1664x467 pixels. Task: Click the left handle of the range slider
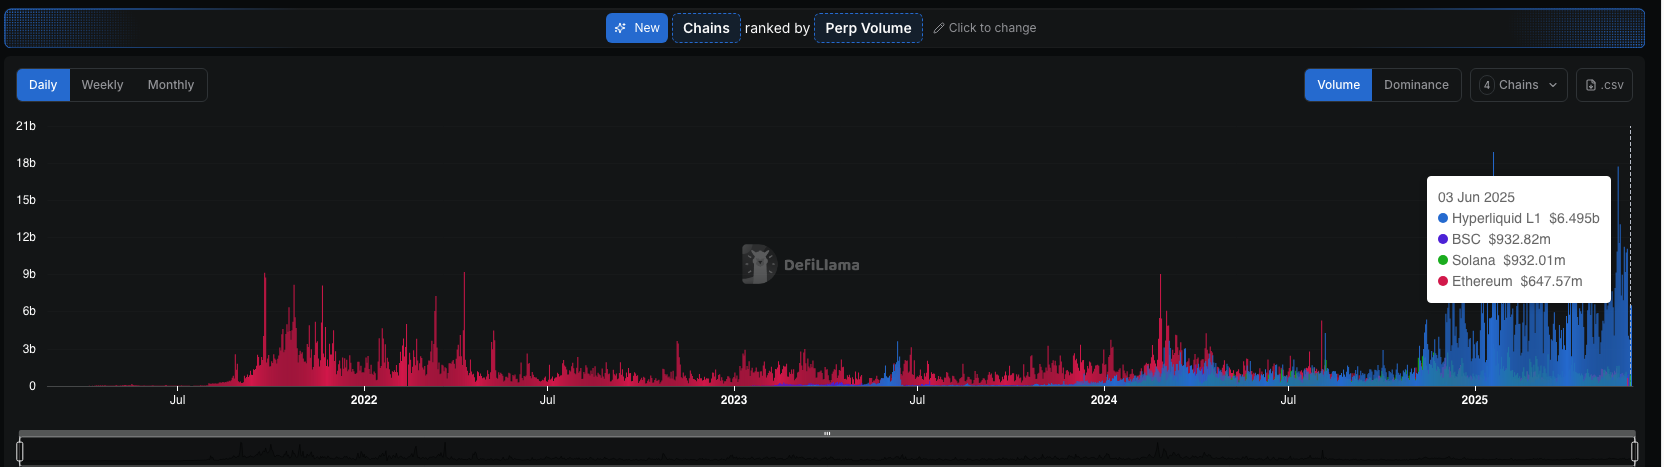pos(20,452)
